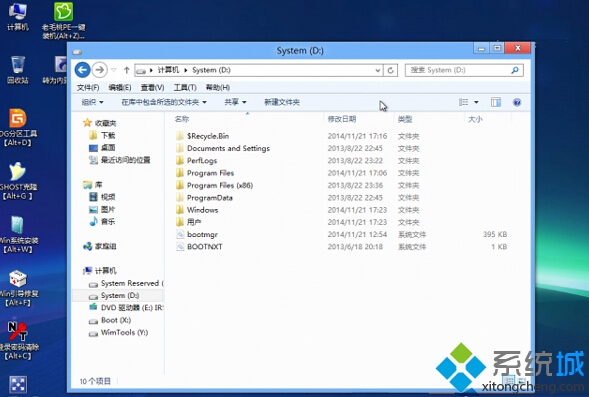Click 计算机 in address bar breadcrumb
589x397 pixels.
168,70
